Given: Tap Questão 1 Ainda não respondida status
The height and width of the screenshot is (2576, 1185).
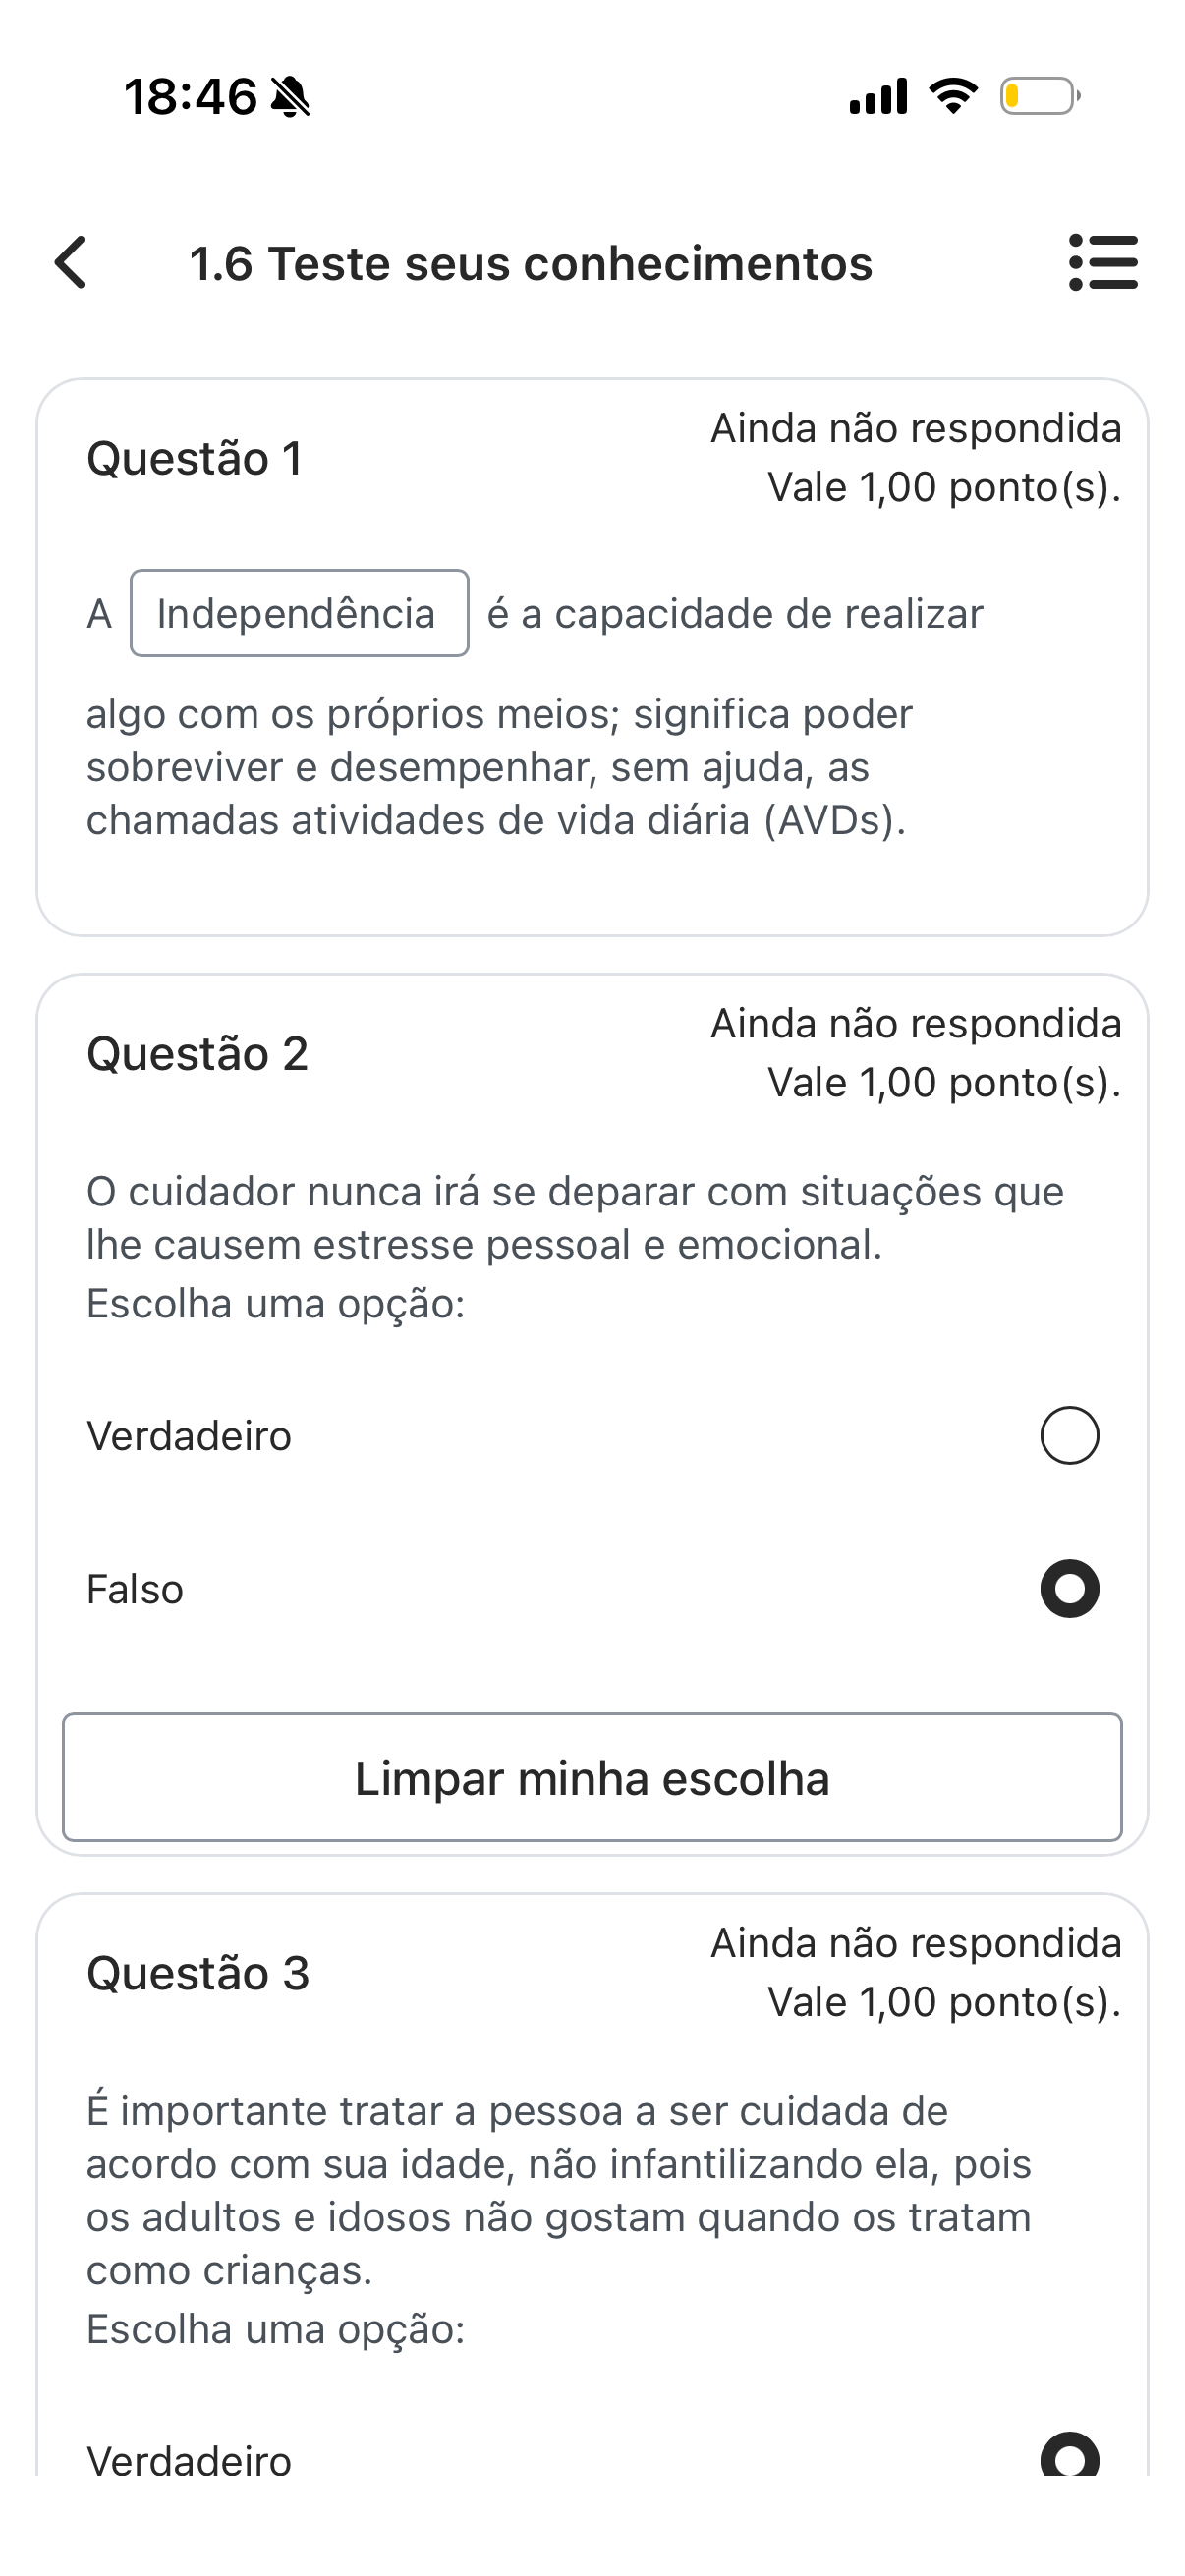Looking at the screenshot, I should (x=916, y=428).
